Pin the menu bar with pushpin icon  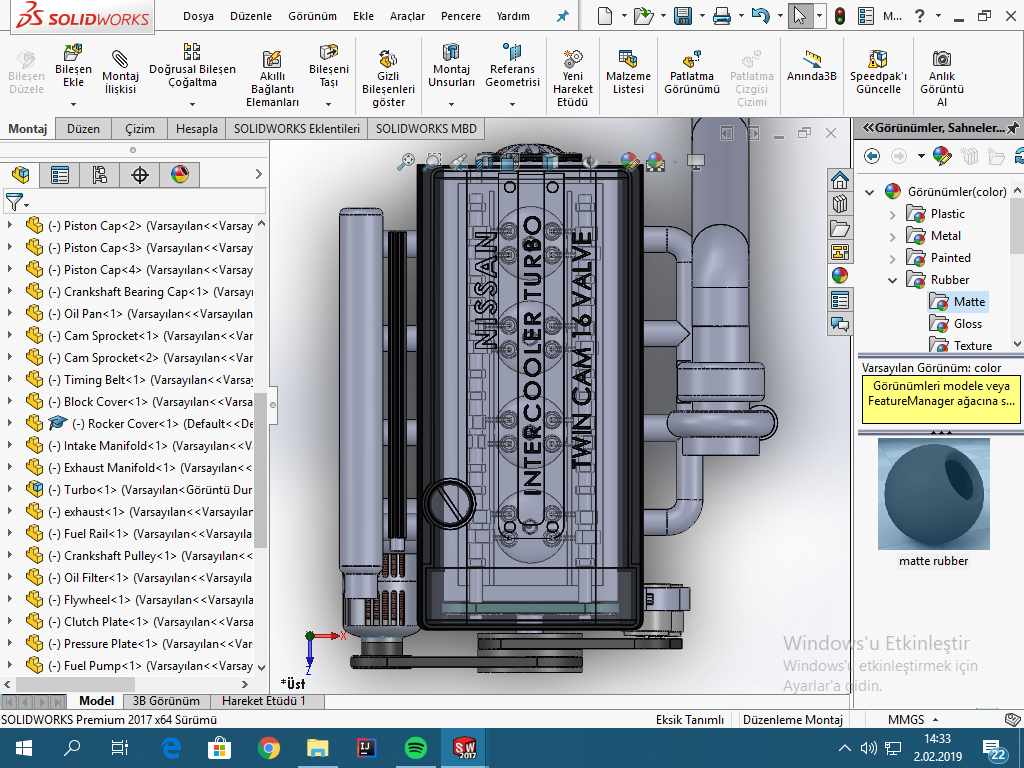562,16
